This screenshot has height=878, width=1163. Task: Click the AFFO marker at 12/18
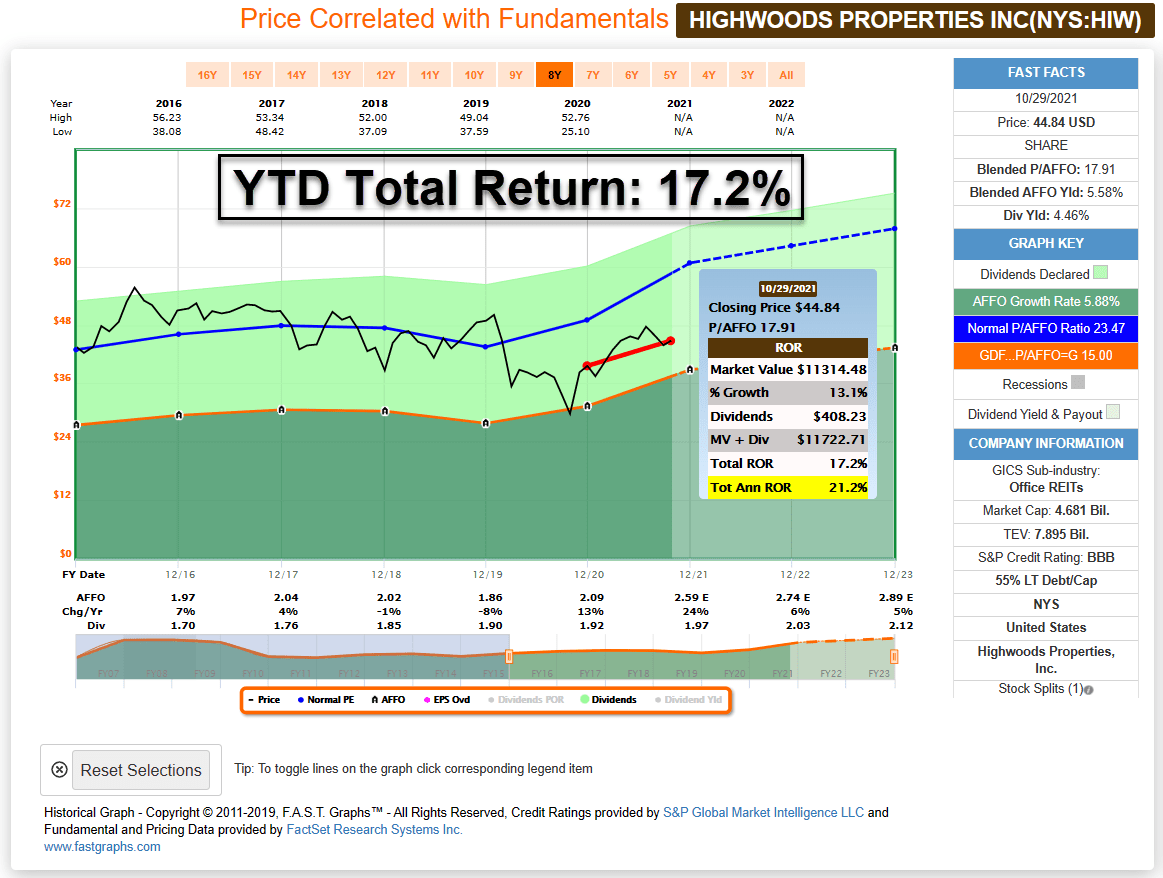[384, 411]
